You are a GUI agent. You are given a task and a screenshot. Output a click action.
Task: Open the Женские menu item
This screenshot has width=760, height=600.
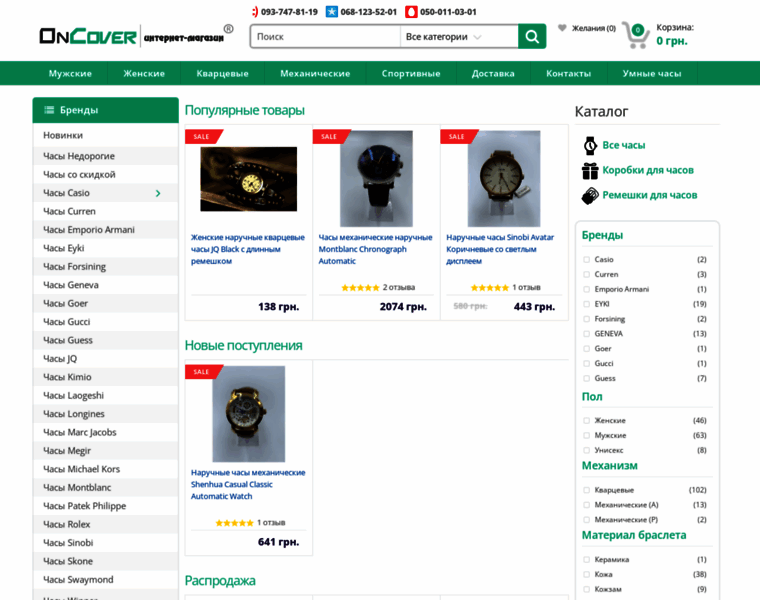pos(144,74)
